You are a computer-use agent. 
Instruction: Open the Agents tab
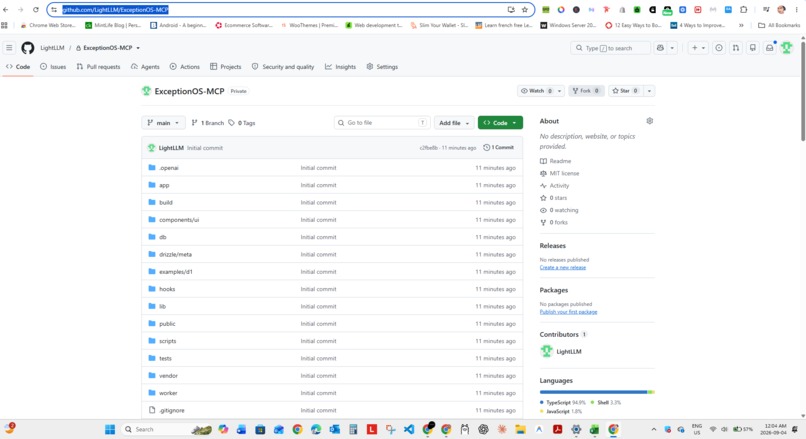coord(145,67)
